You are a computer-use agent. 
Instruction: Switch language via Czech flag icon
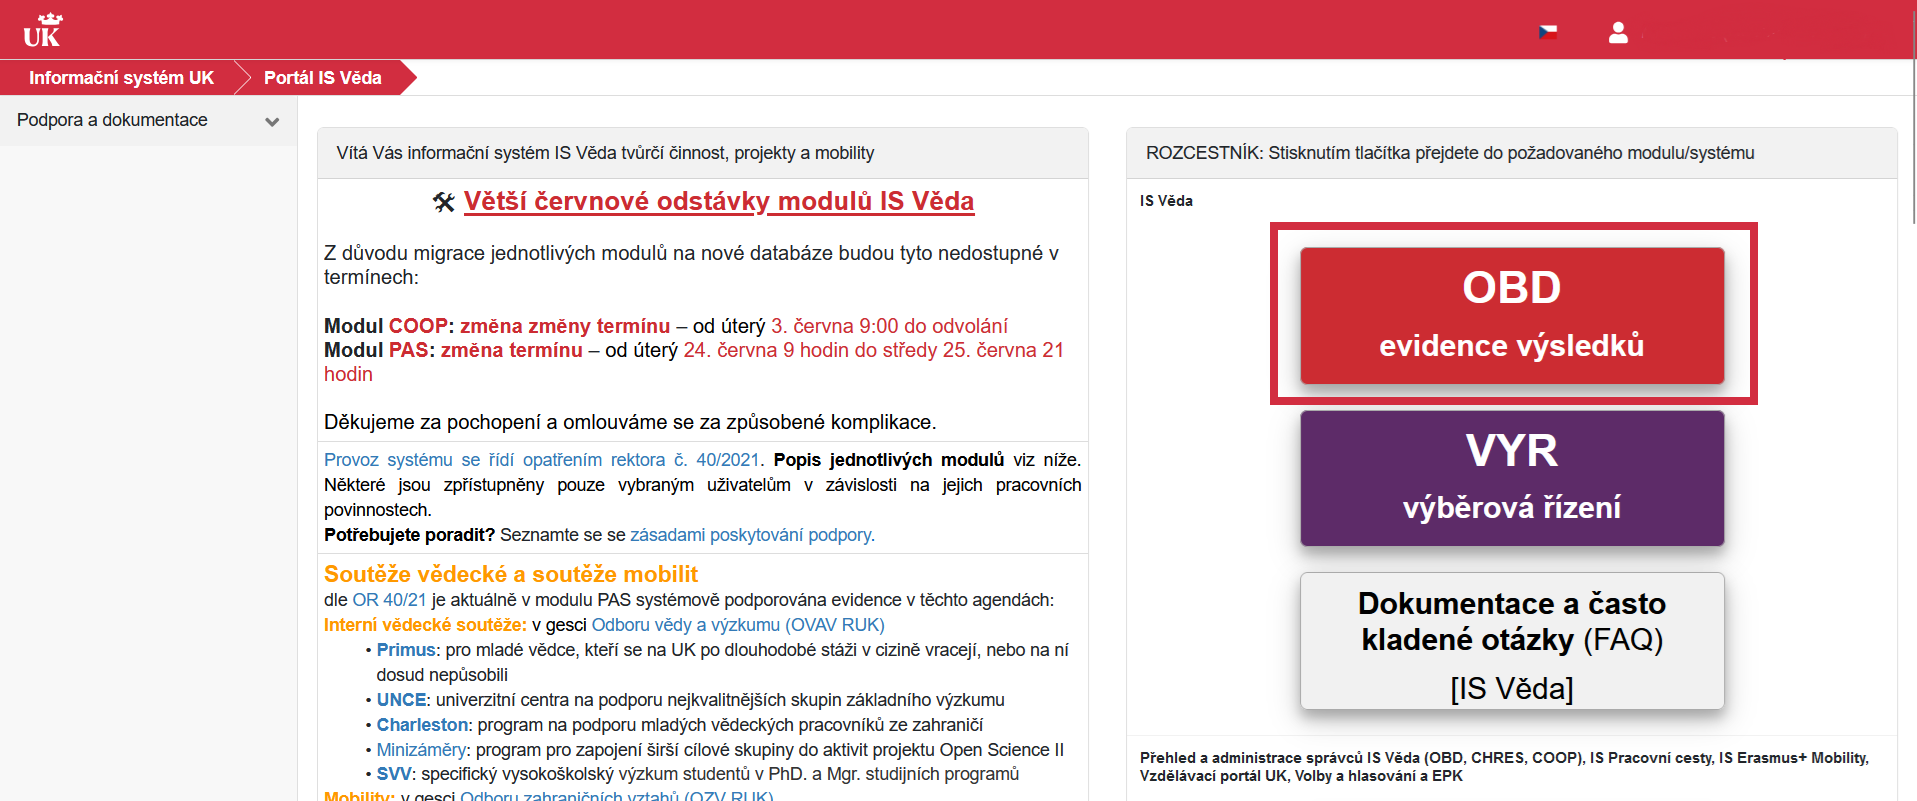pyautogui.click(x=1547, y=32)
